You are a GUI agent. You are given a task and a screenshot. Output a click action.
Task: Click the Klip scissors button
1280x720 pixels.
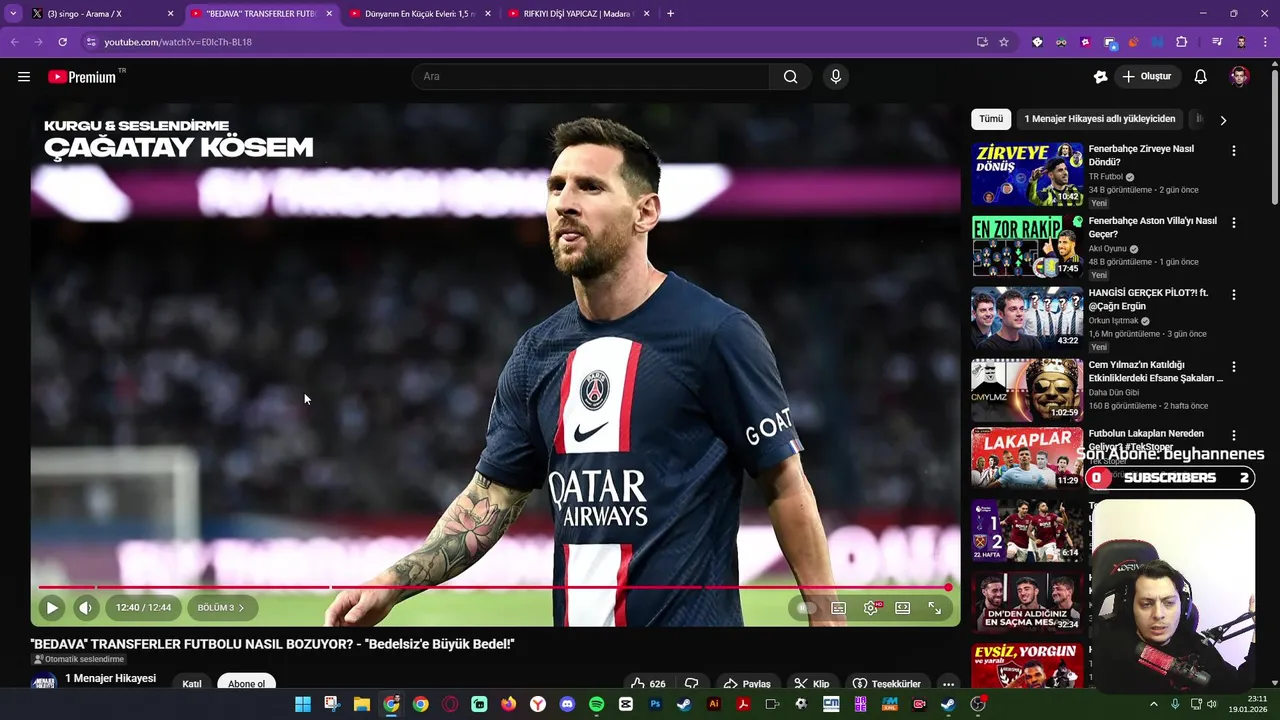coord(812,684)
